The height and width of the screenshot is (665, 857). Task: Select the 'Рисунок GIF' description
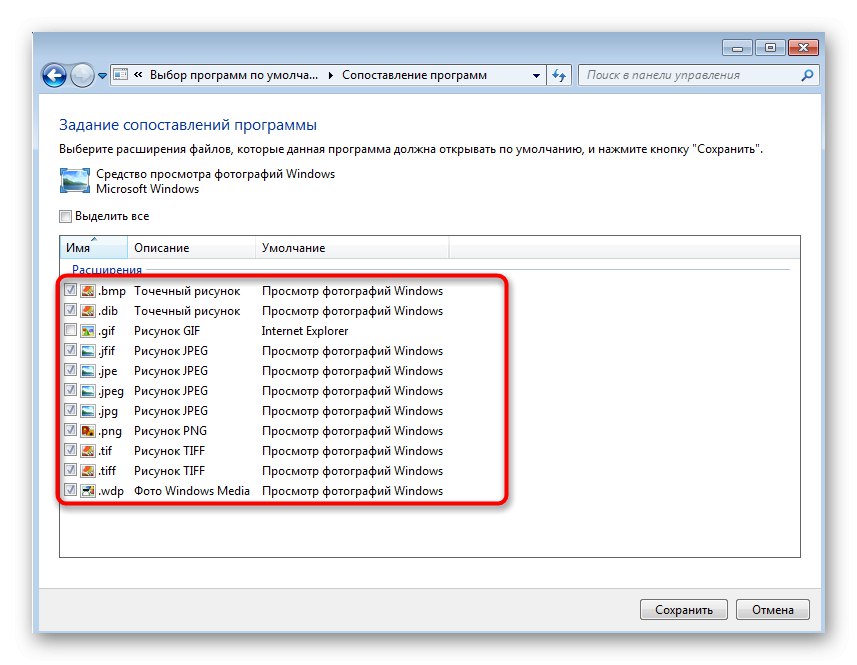[167, 331]
